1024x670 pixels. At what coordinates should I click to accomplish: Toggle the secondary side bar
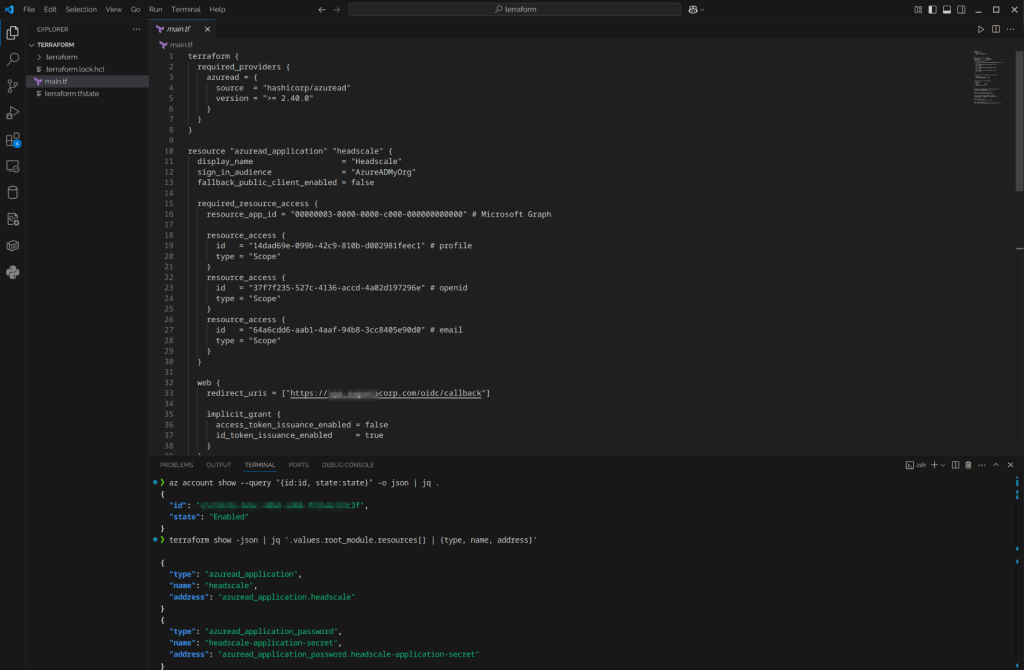click(961, 10)
